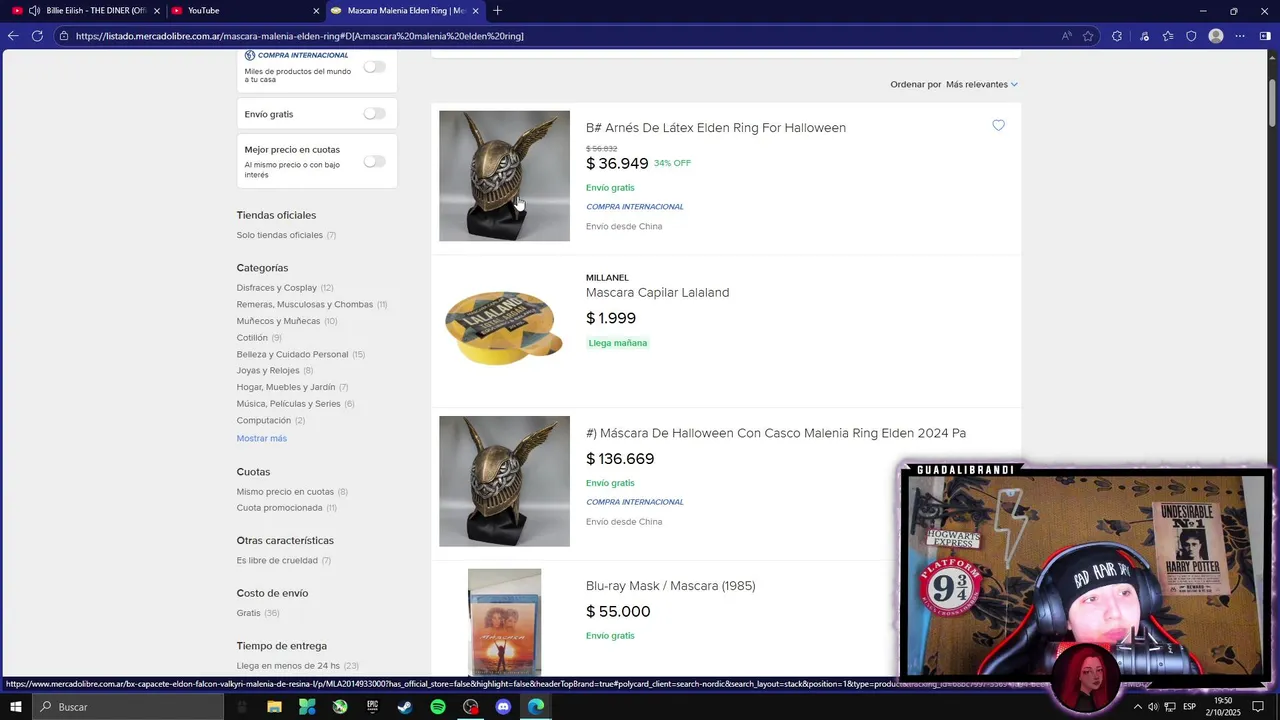
Task: Open Discord from the taskbar
Action: [503, 707]
